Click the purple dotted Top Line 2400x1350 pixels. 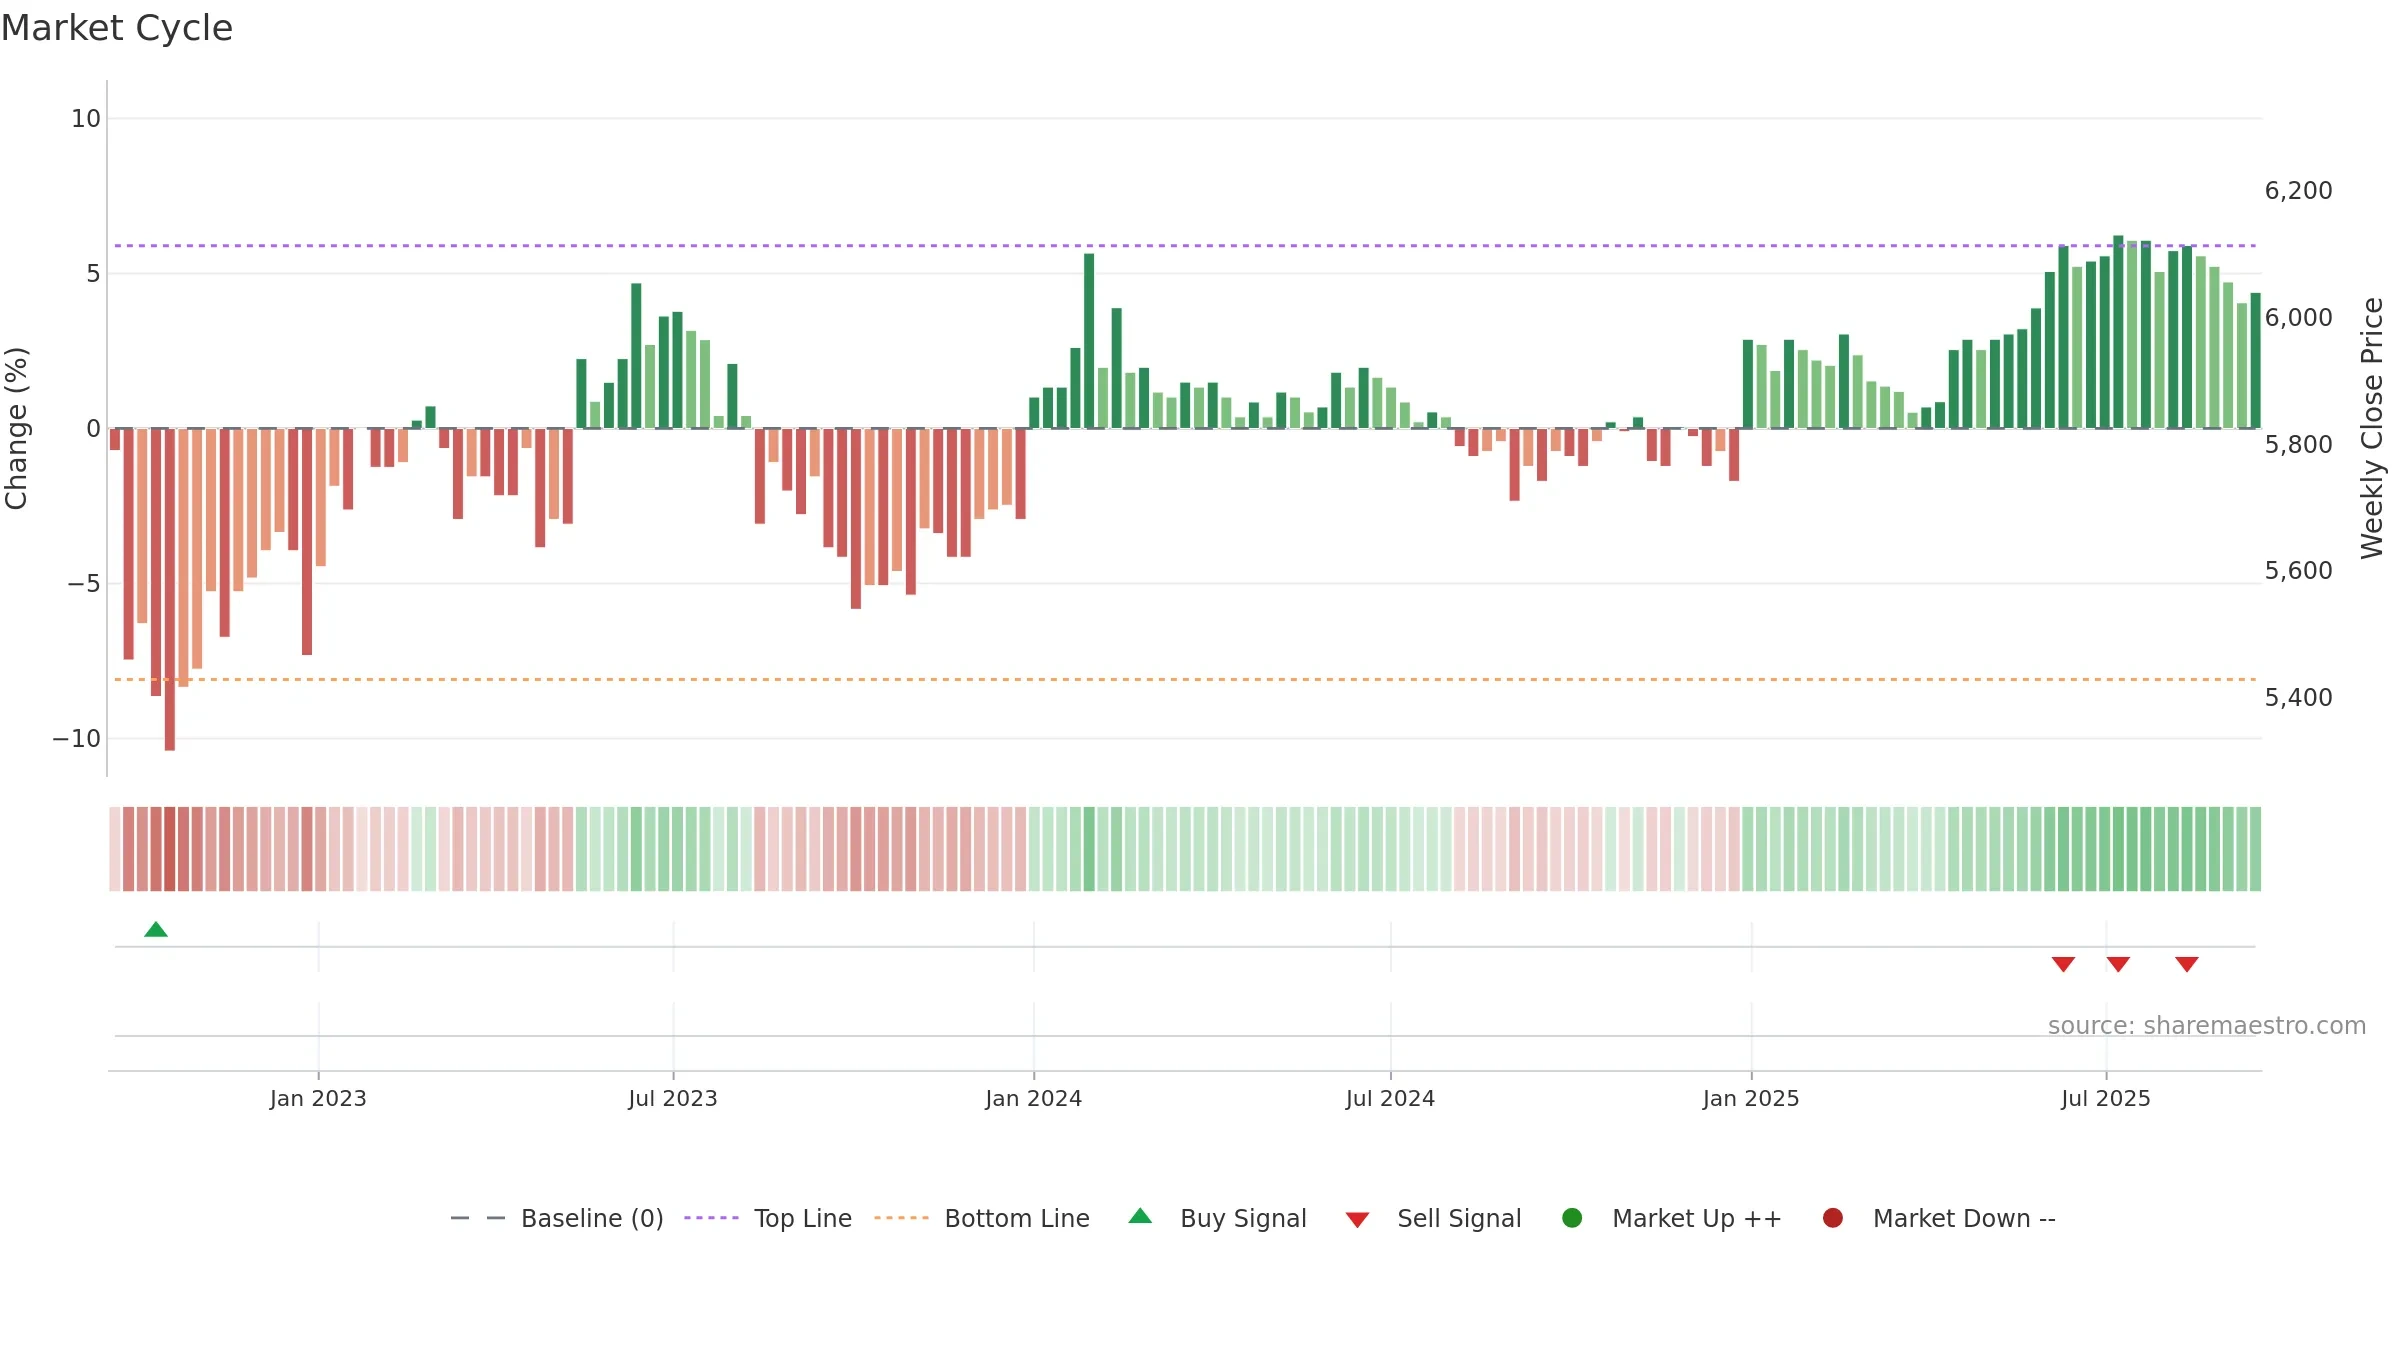click(1185, 246)
